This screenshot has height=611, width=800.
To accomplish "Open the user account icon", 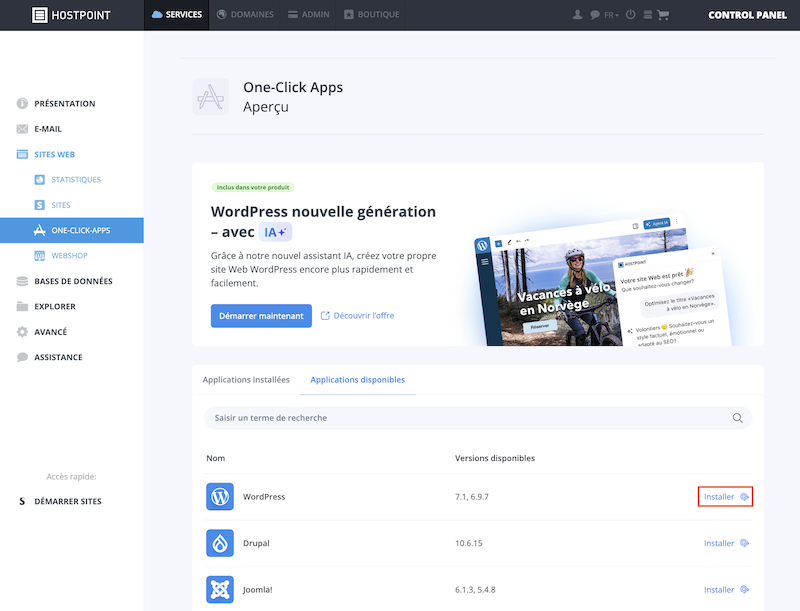I will point(577,15).
